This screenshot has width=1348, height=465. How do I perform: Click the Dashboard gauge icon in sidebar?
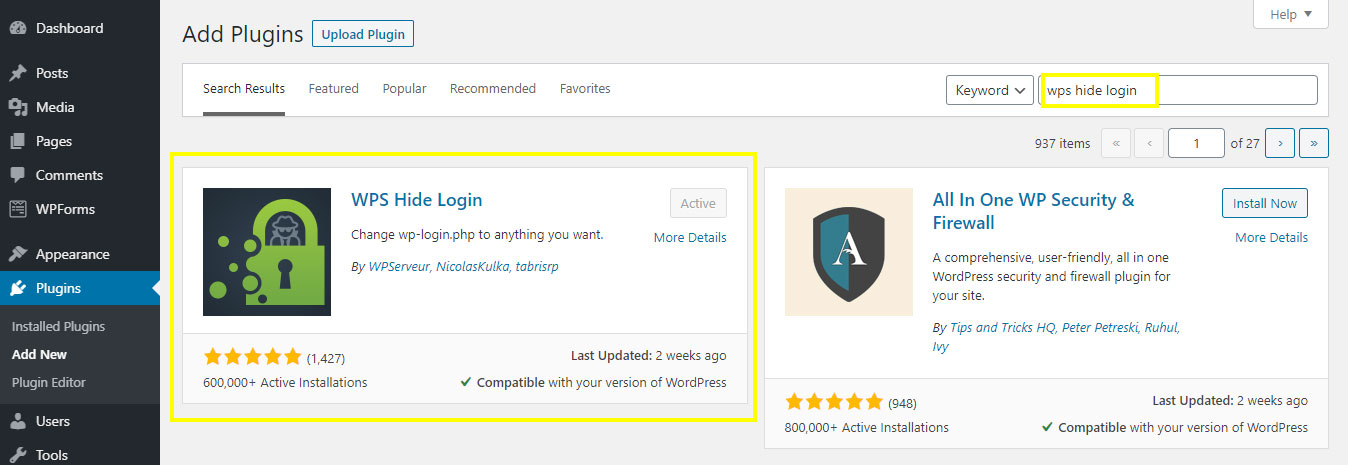click(x=17, y=28)
